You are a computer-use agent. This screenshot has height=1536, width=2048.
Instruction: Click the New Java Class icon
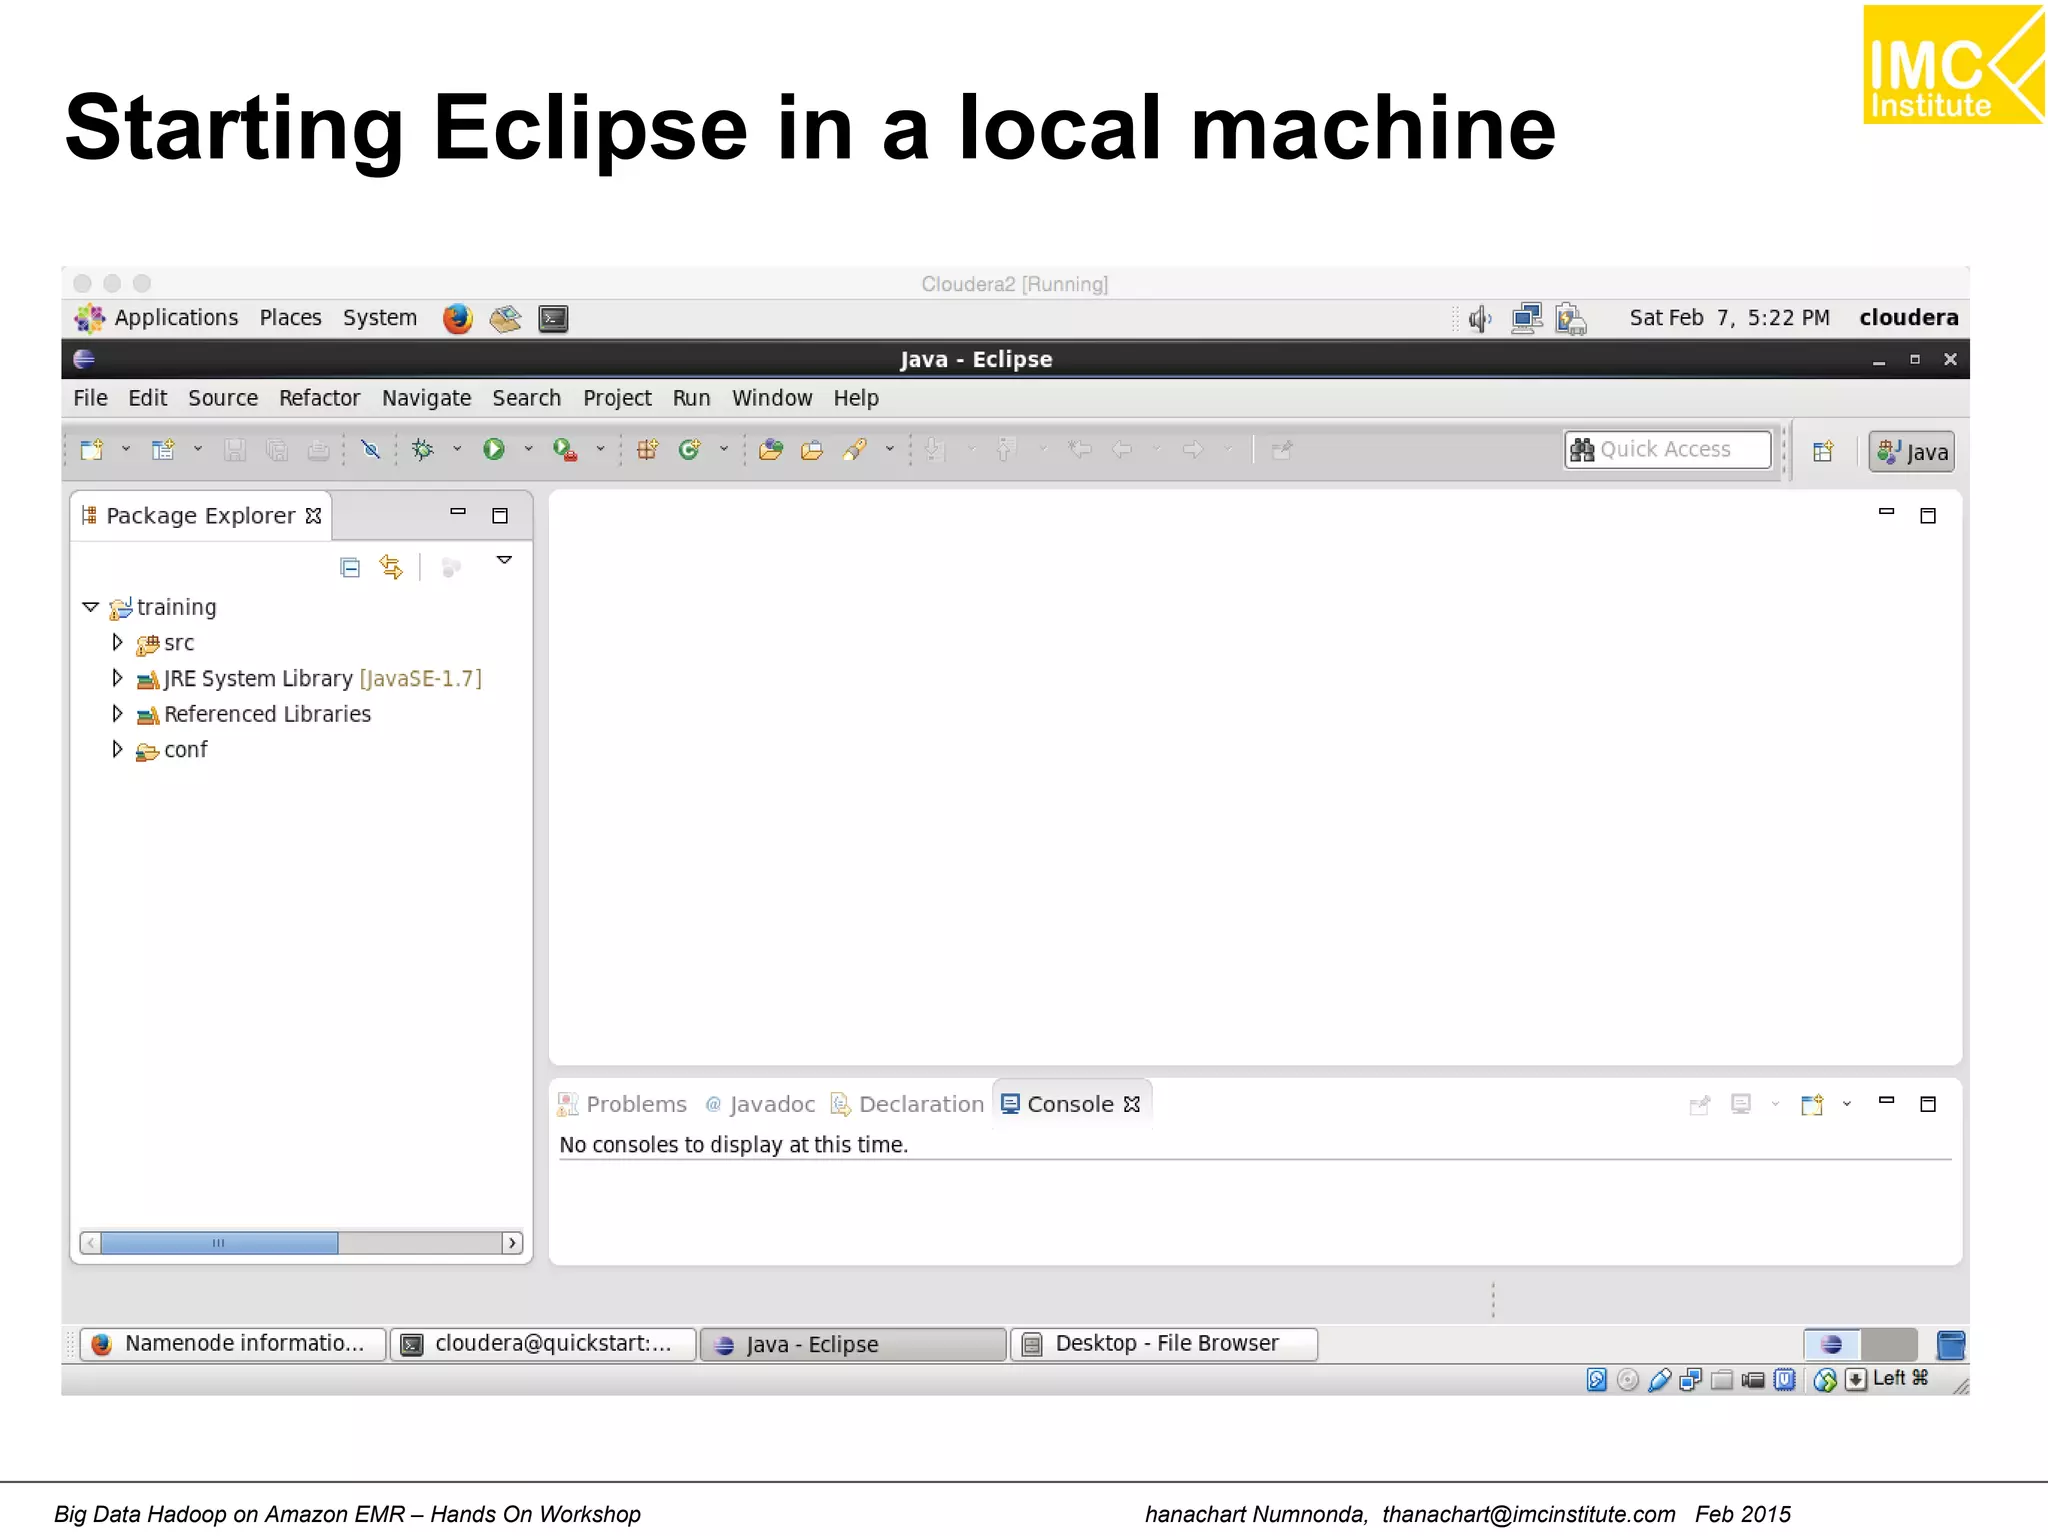coord(689,450)
